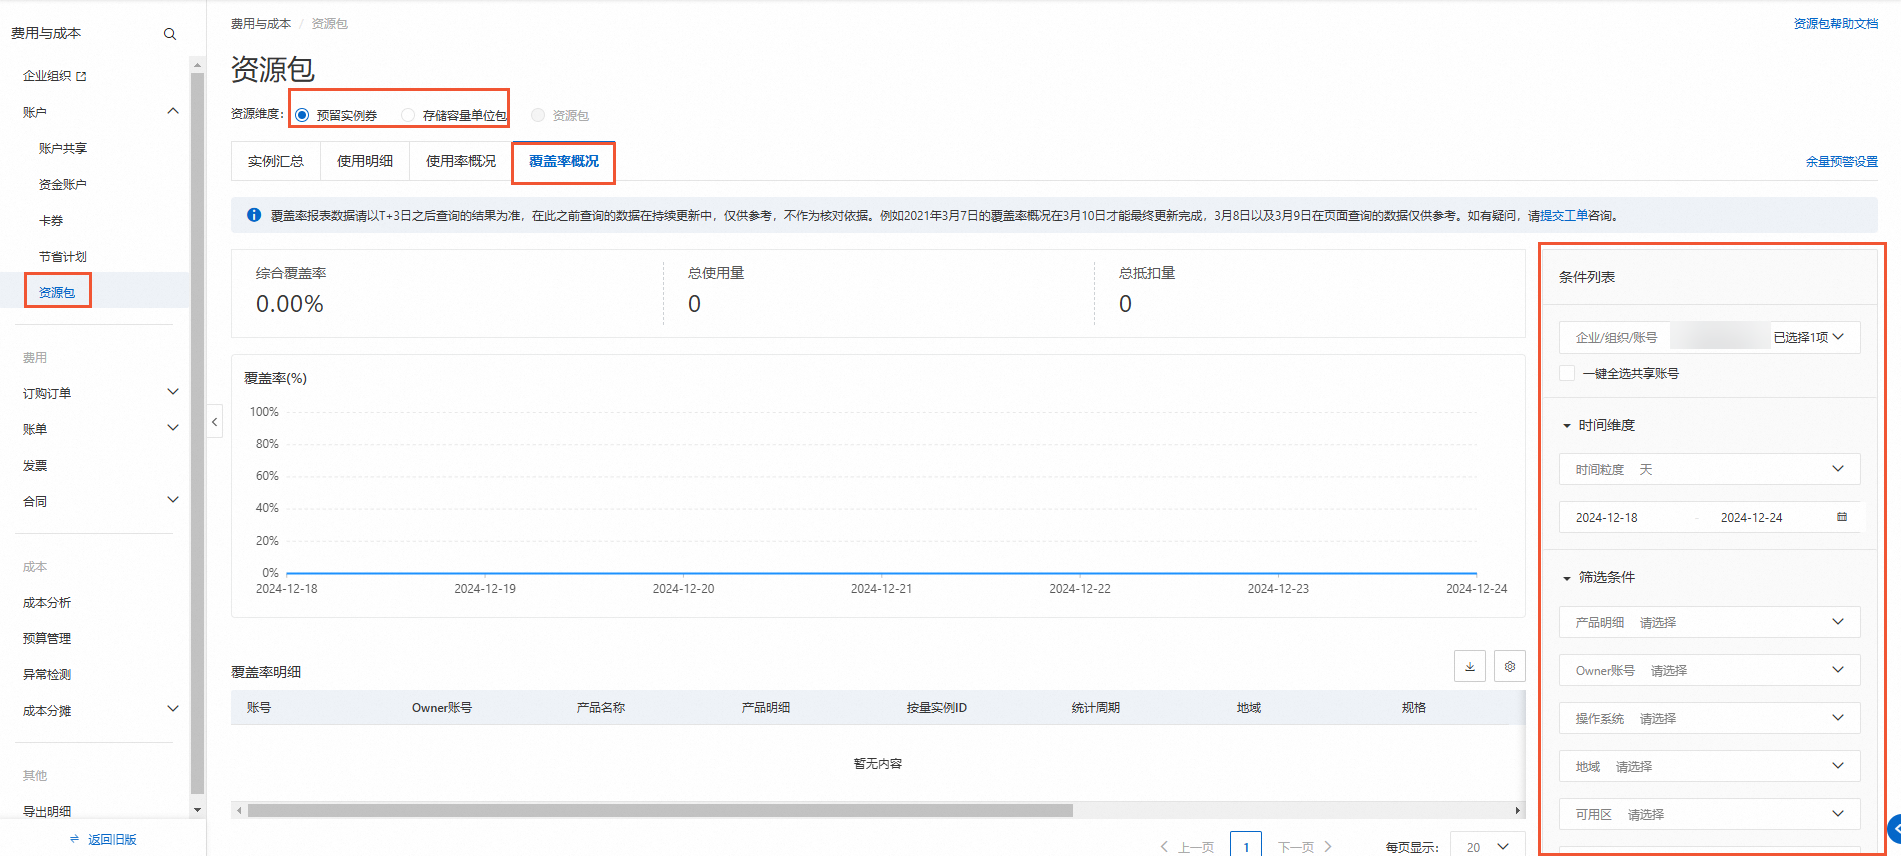Open the 企业/组织/账号 dropdown

click(1709, 337)
